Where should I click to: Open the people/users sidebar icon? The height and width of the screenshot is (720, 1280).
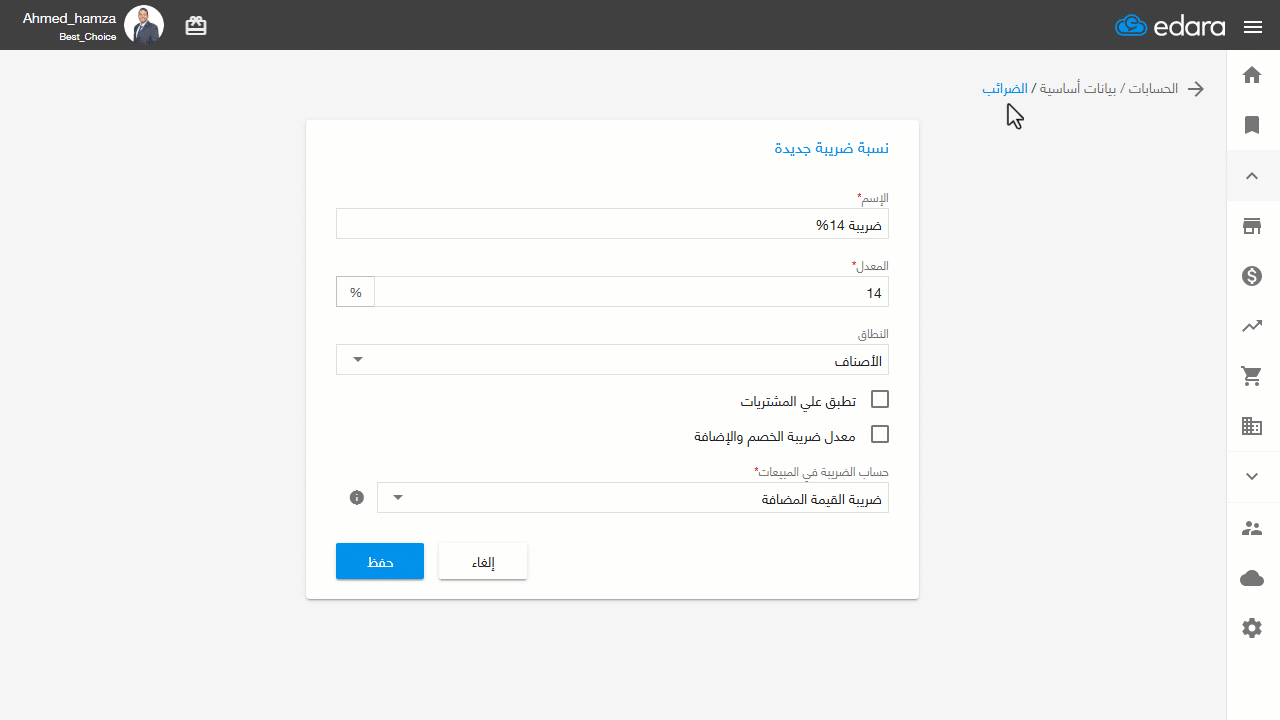pyautogui.click(x=1252, y=528)
